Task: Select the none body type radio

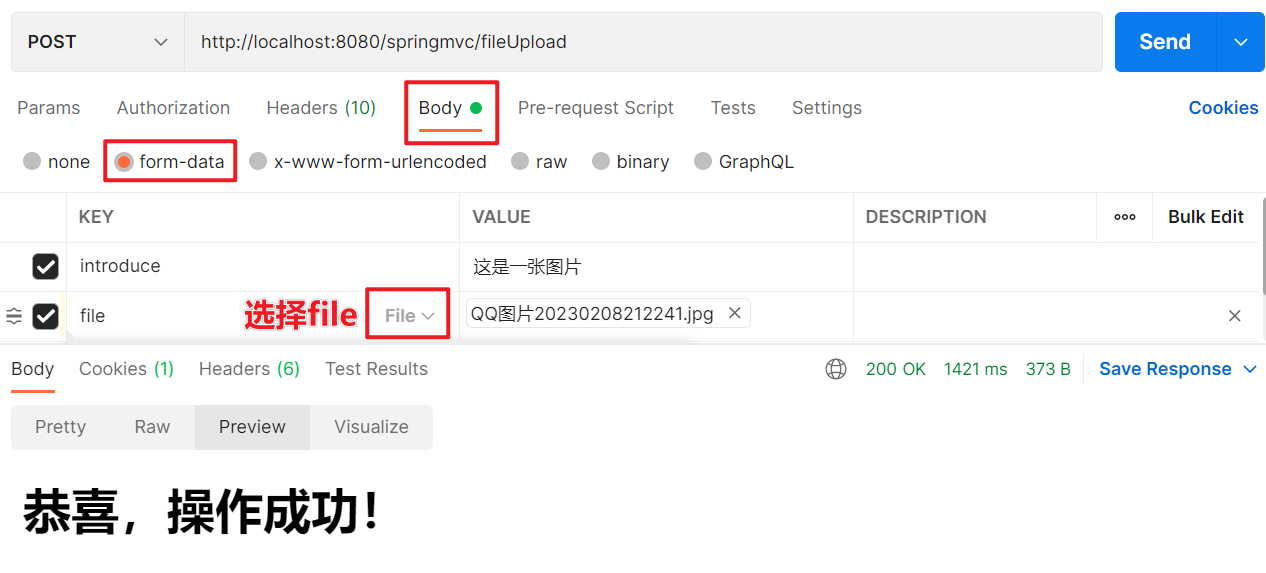Action: pyautogui.click(x=32, y=161)
